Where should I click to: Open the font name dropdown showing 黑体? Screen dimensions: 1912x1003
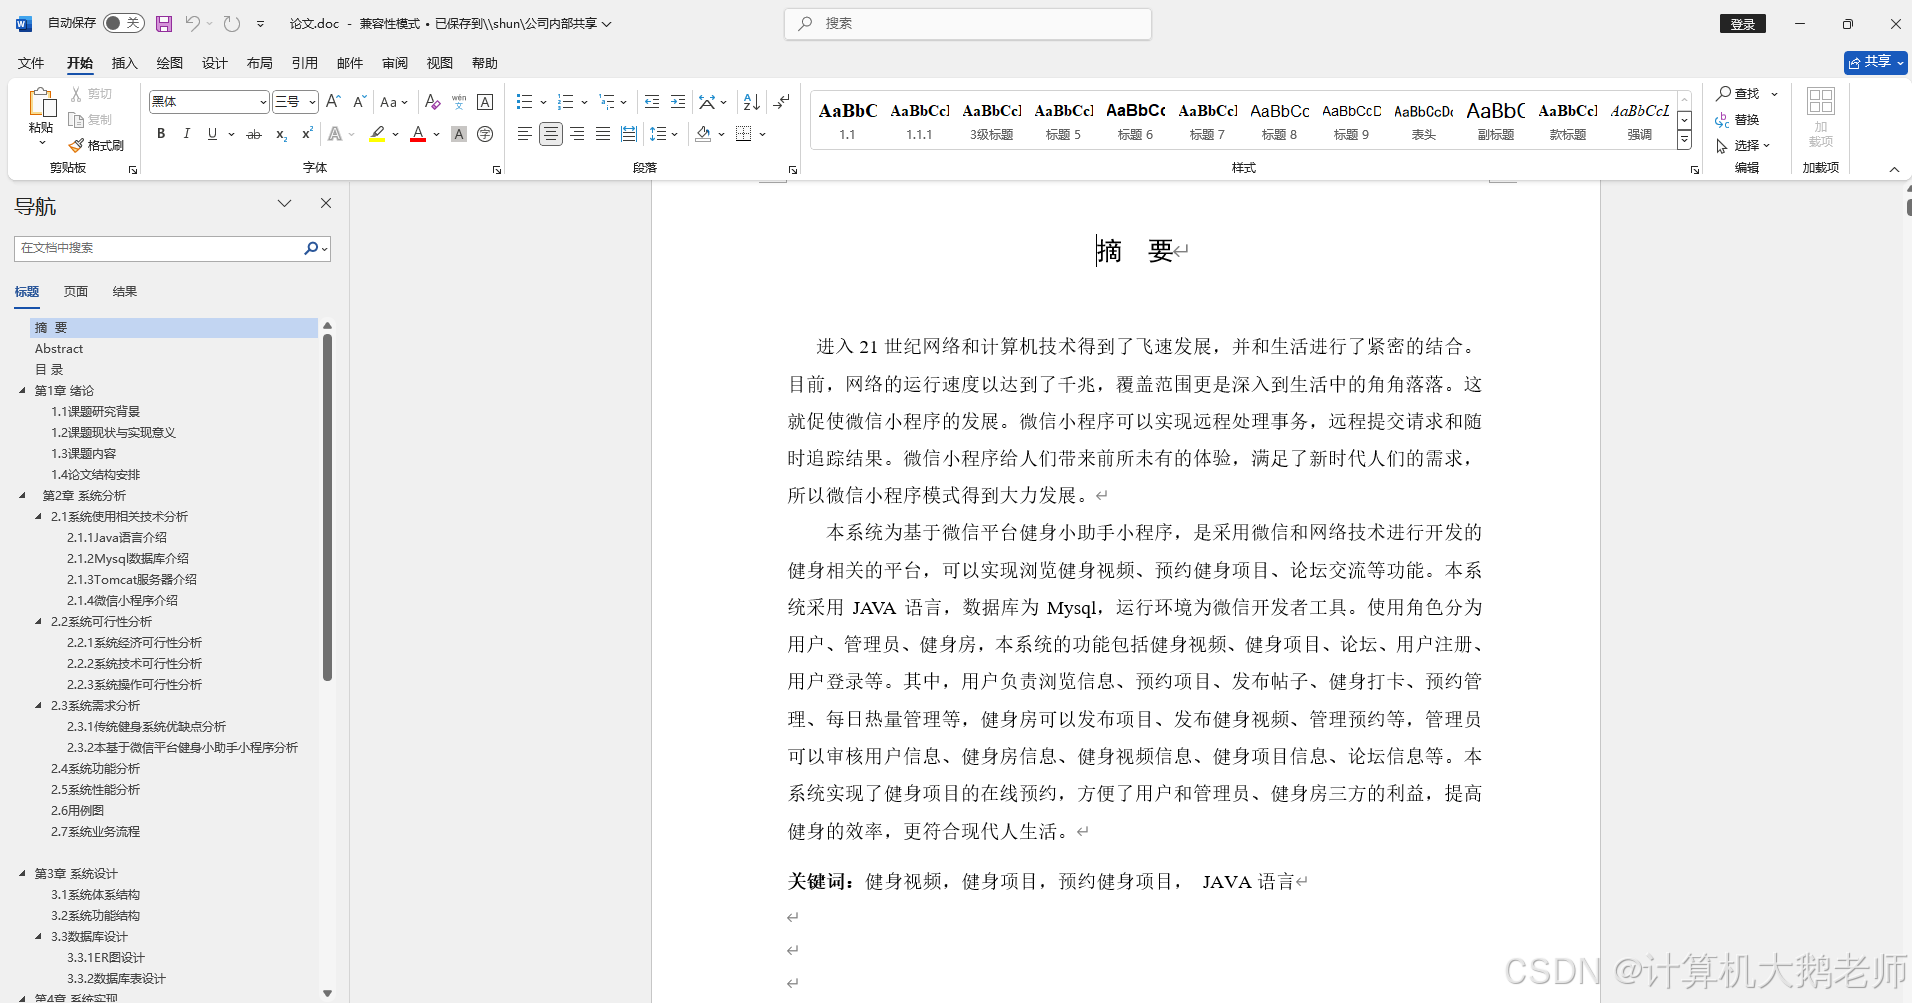(x=263, y=102)
